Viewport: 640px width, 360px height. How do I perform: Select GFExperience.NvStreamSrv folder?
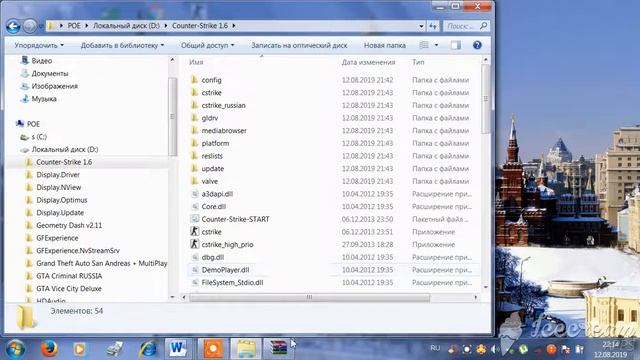pyautogui.click(x=78, y=251)
